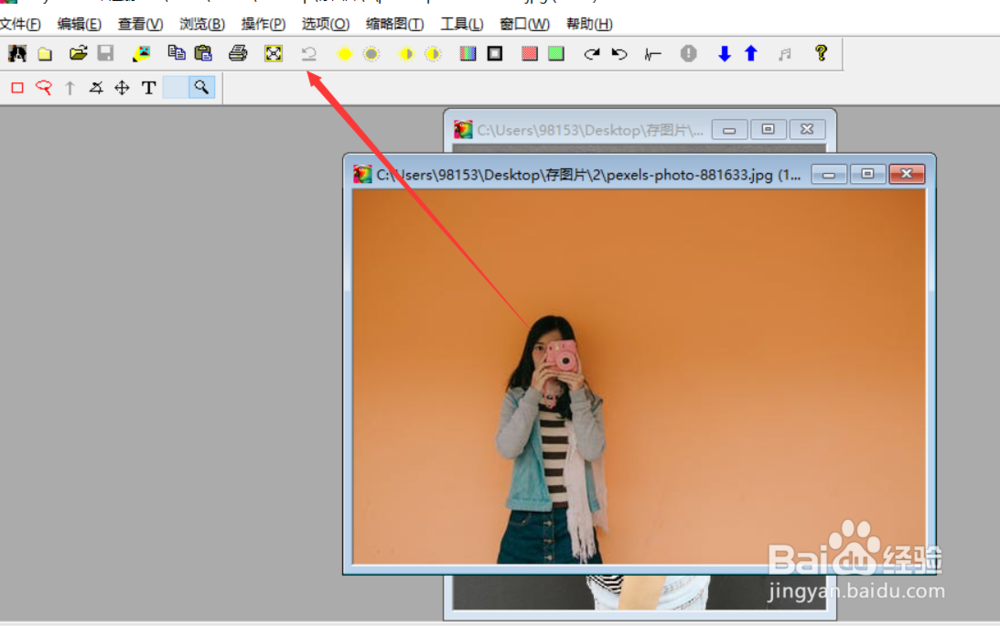1000x626 pixels.
Task: Select the browse binoculars icon
Action: (x=15, y=53)
